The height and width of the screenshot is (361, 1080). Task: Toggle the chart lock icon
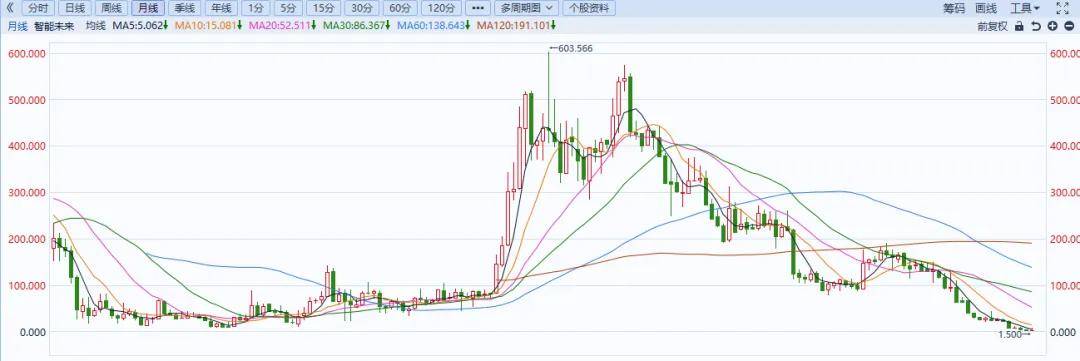[x=1020, y=26]
